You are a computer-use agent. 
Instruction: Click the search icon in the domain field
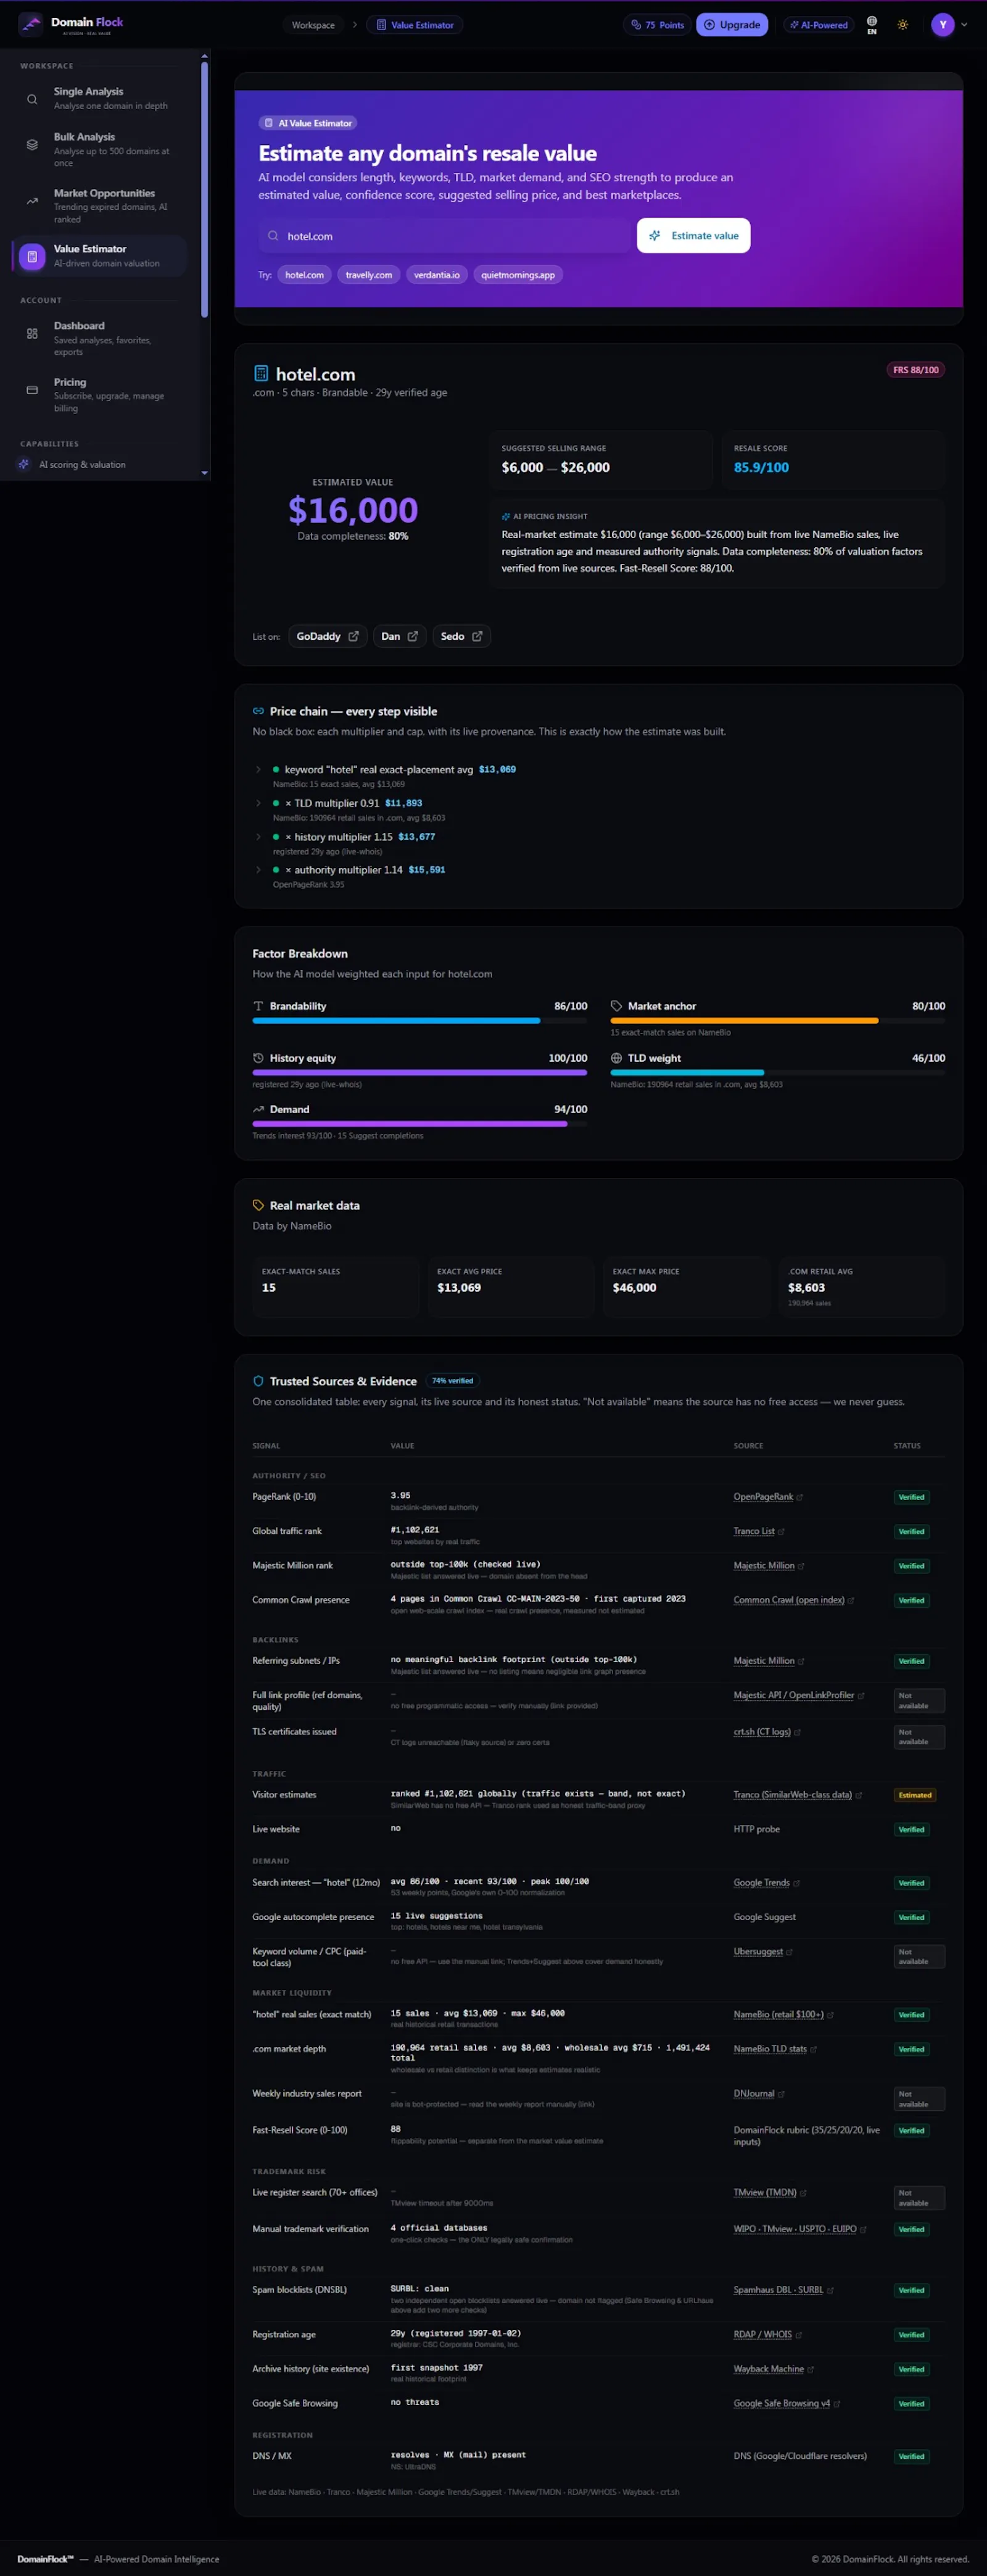[273, 236]
